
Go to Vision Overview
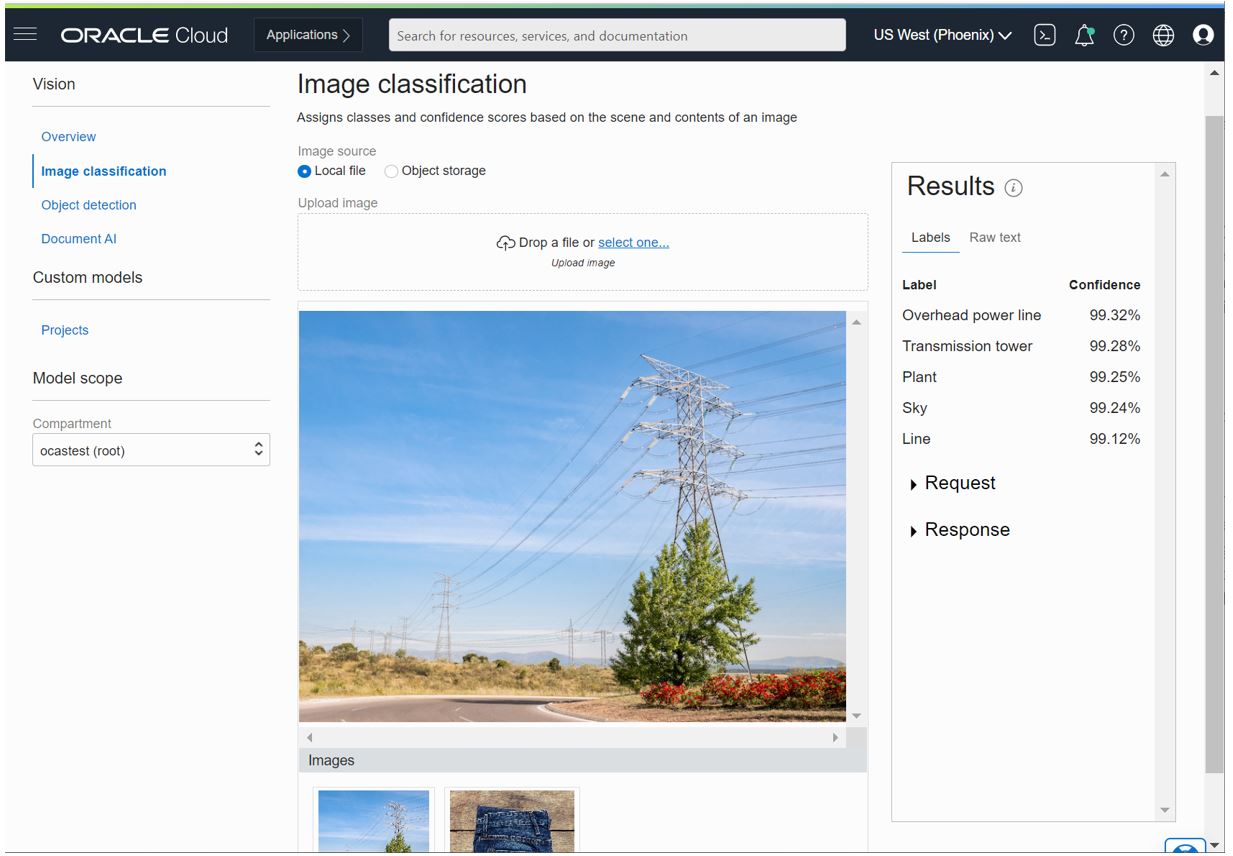point(69,137)
